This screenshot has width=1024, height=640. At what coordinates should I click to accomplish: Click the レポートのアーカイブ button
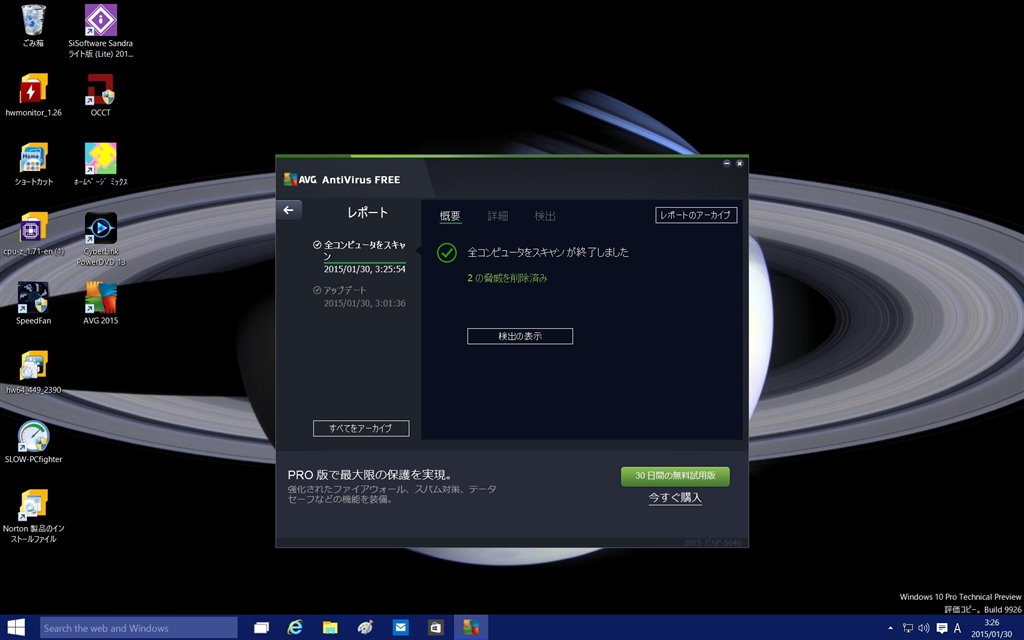click(x=696, y=215)
